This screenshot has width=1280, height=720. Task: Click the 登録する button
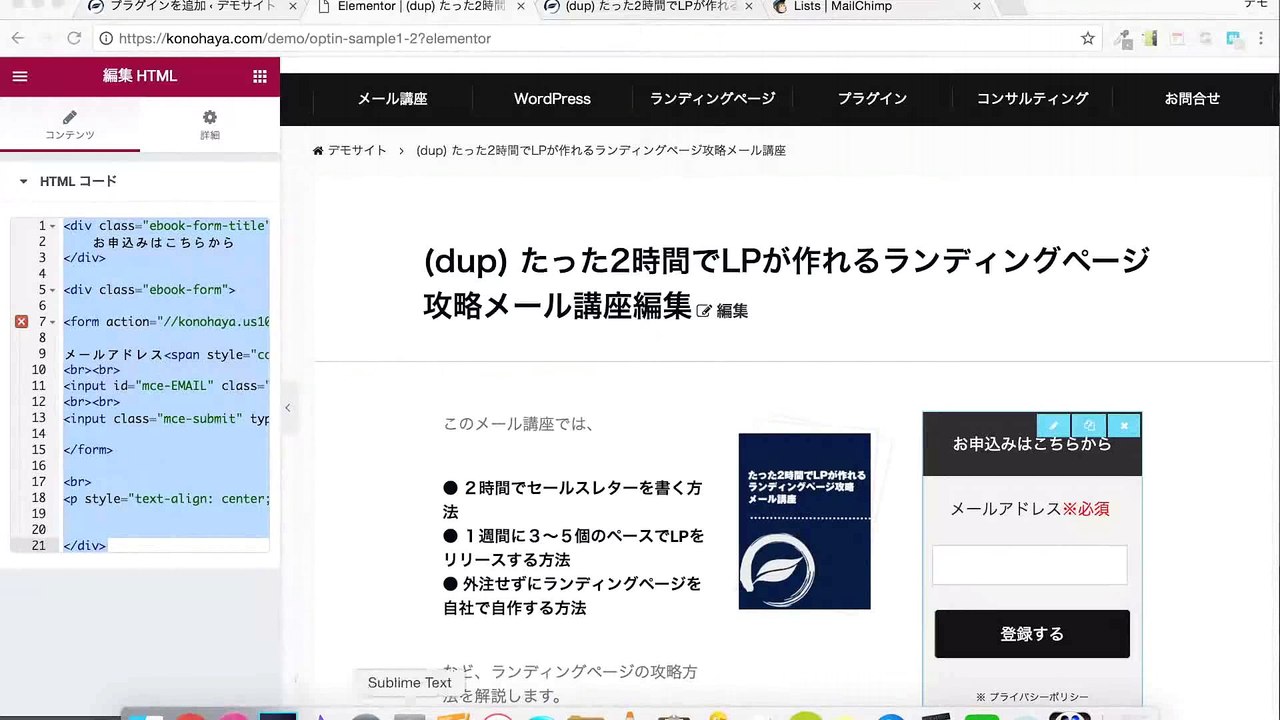(x=1032, y=634)
